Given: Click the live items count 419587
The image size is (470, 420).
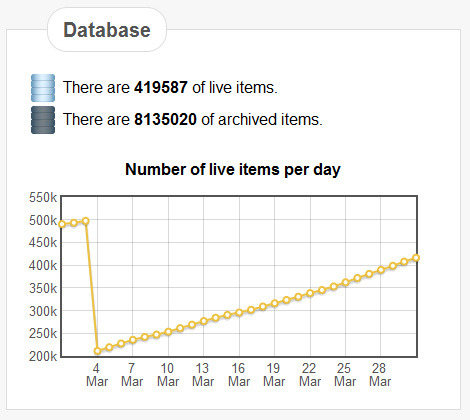Looking at the screenshot, I should [161, 88].
